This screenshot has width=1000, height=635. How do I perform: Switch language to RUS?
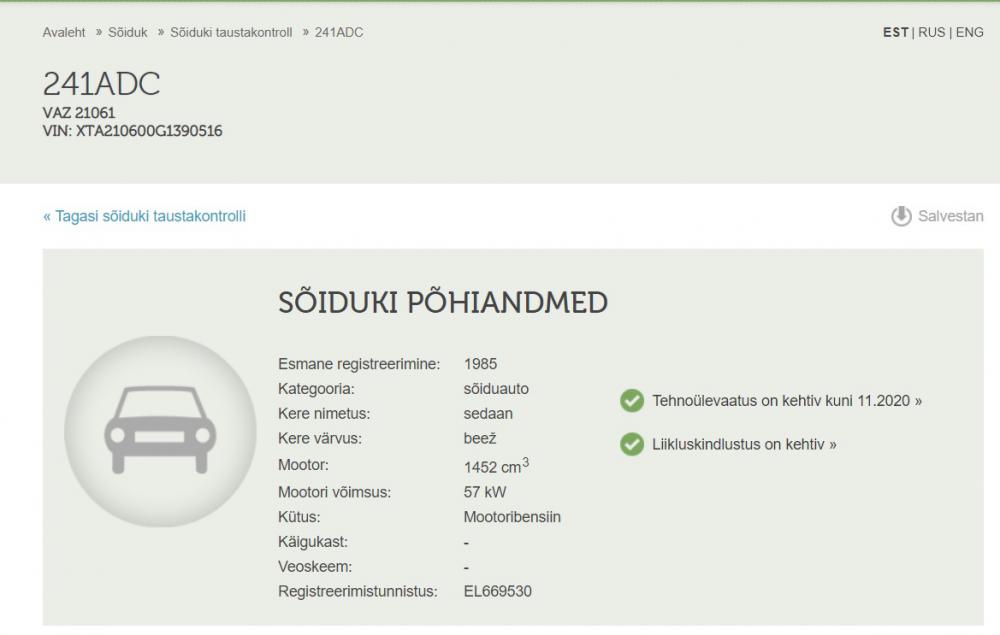tap(932, 32)
